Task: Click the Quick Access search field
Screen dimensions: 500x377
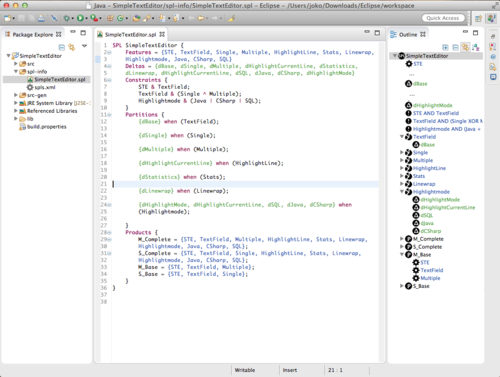Action: (443, 18)
